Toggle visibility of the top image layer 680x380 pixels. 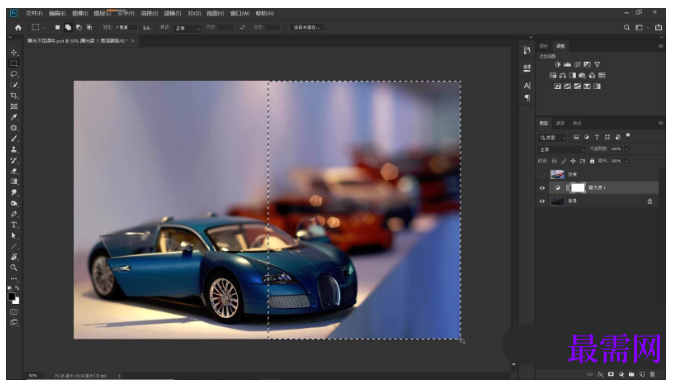(x=542, y=174)
